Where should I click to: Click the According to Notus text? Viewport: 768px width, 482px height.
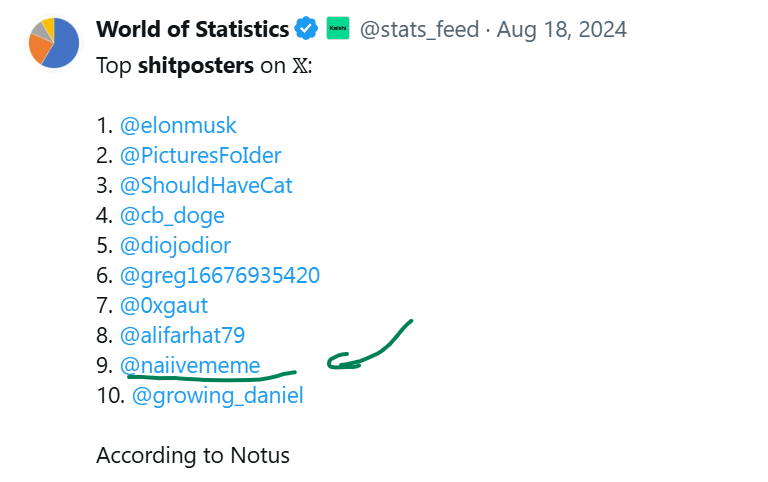(x=193, y=456)
